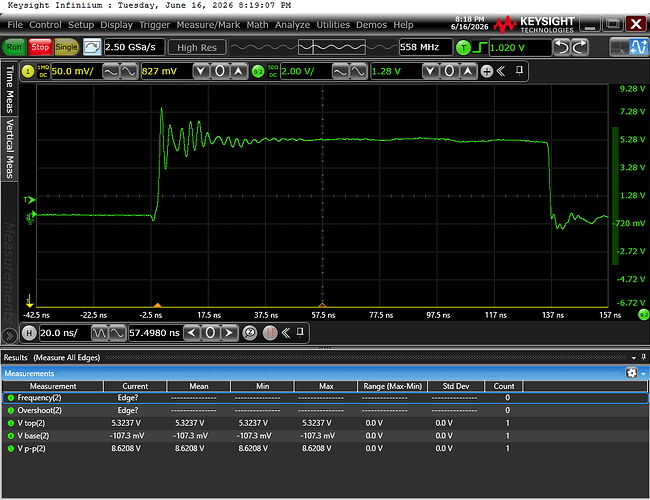
Task: Toggle channel 2 green button
Action: pos(258,71)
